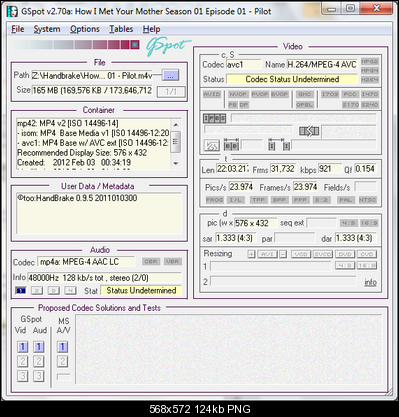Click the kbps value 921
Viewport: 399px width, 417px height.
329,169
